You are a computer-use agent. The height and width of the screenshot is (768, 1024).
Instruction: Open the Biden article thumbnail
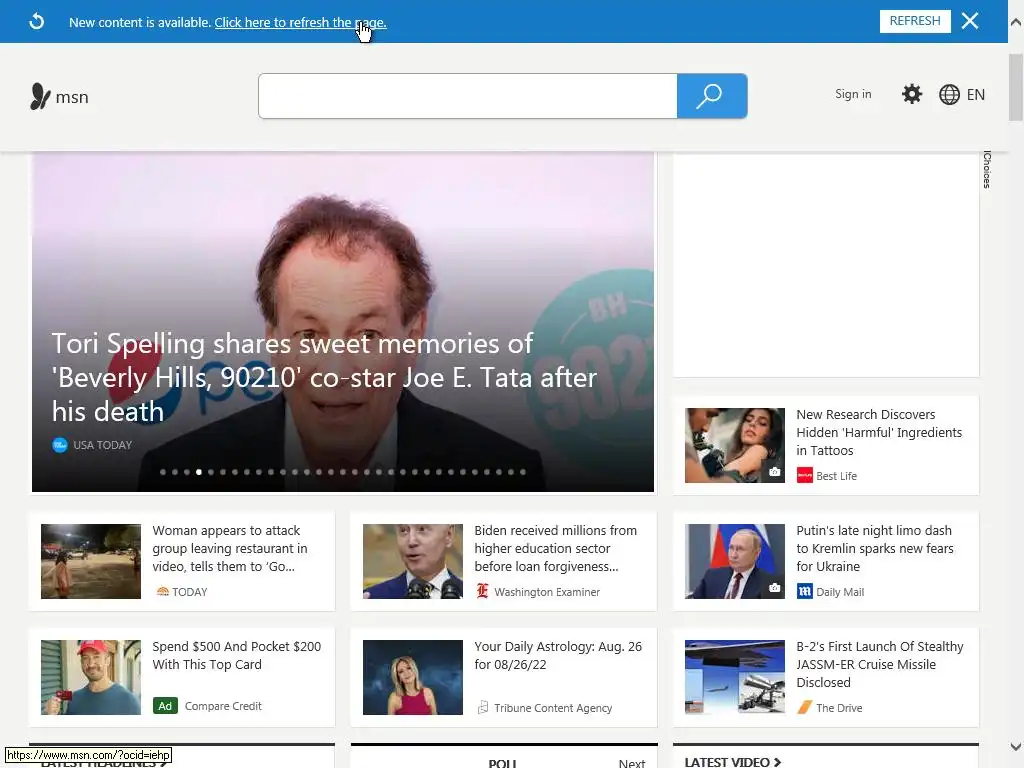pyautogui.click(x=413, y=561)
